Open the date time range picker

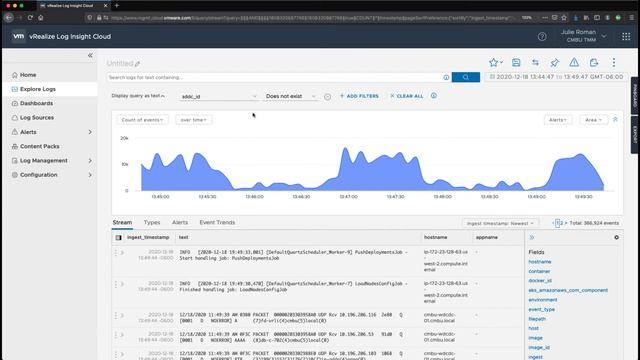pyautogui.click(x=556, y=77)
